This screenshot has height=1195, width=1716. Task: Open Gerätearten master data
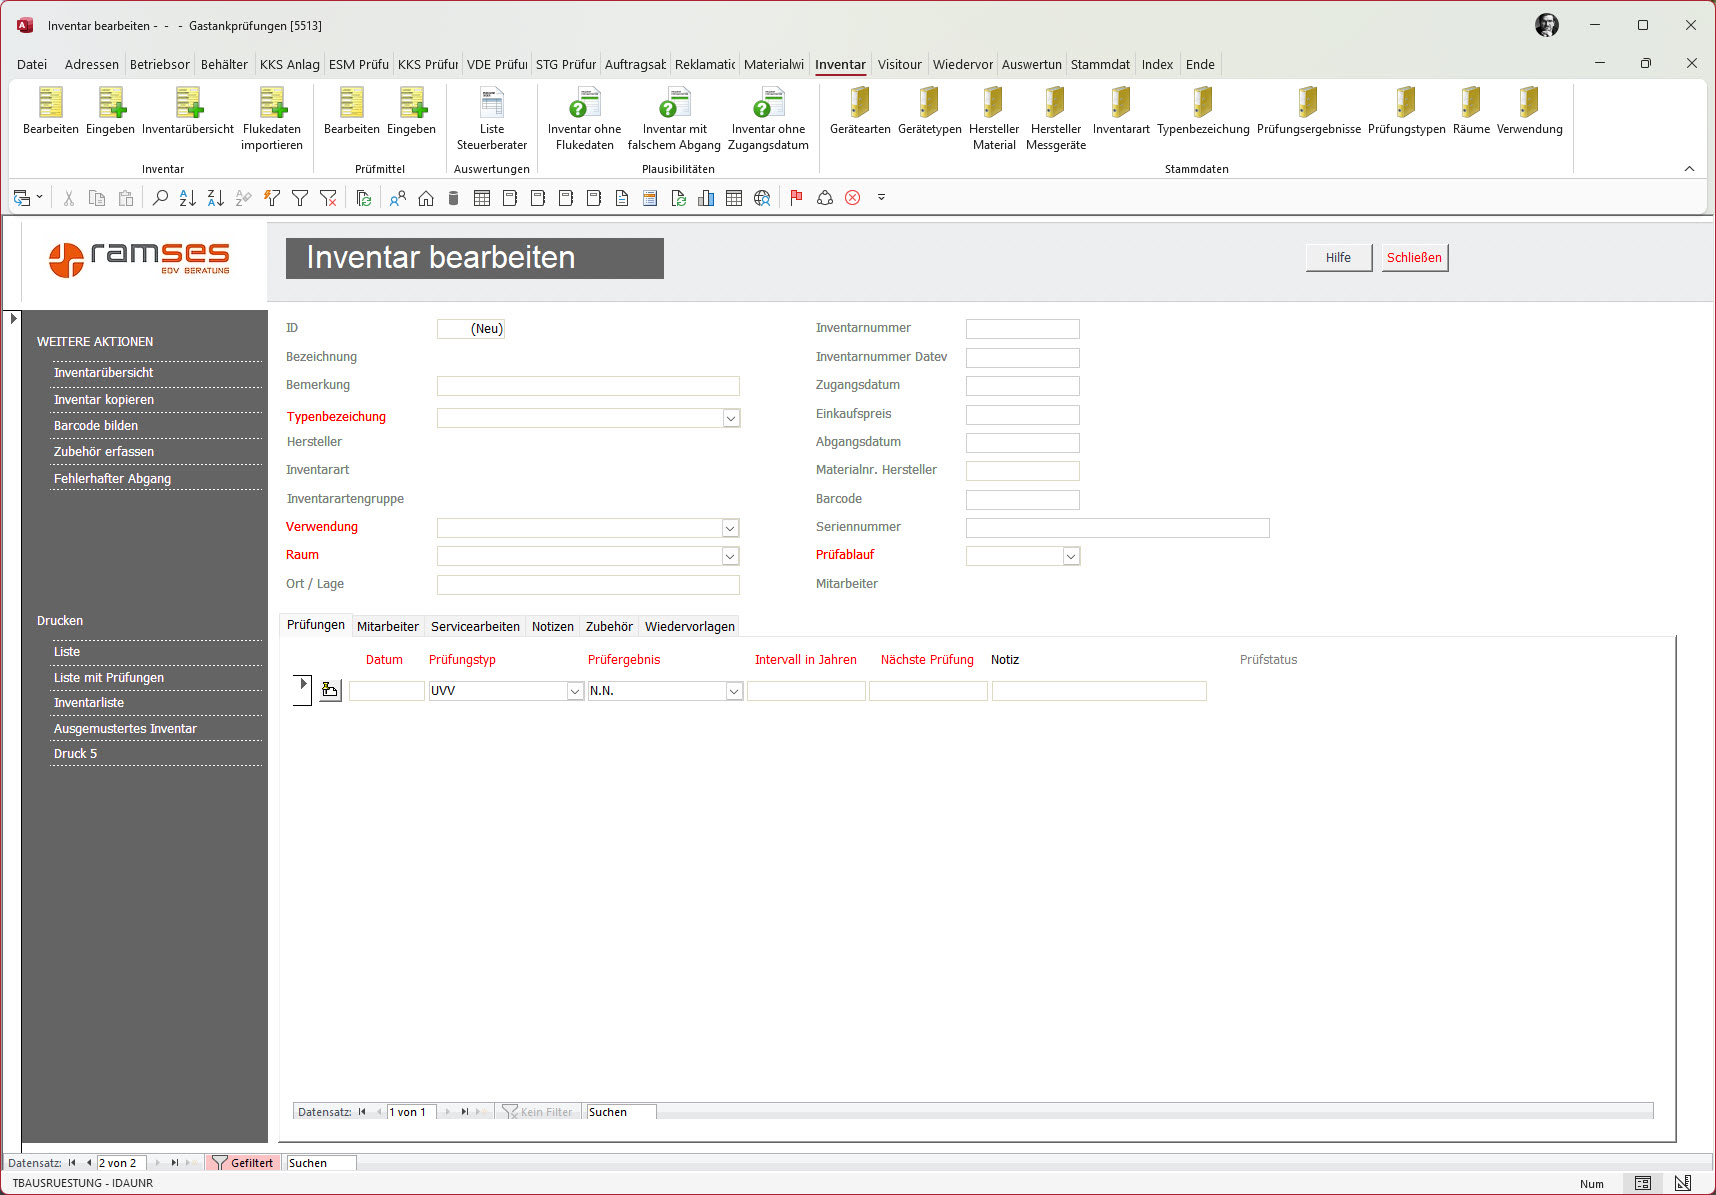click(860, 110)
